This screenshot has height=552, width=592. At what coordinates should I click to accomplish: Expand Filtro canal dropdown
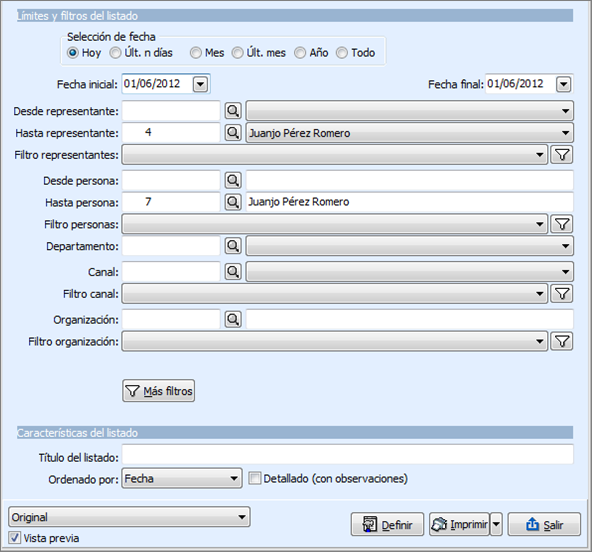(x=540, y=294)
